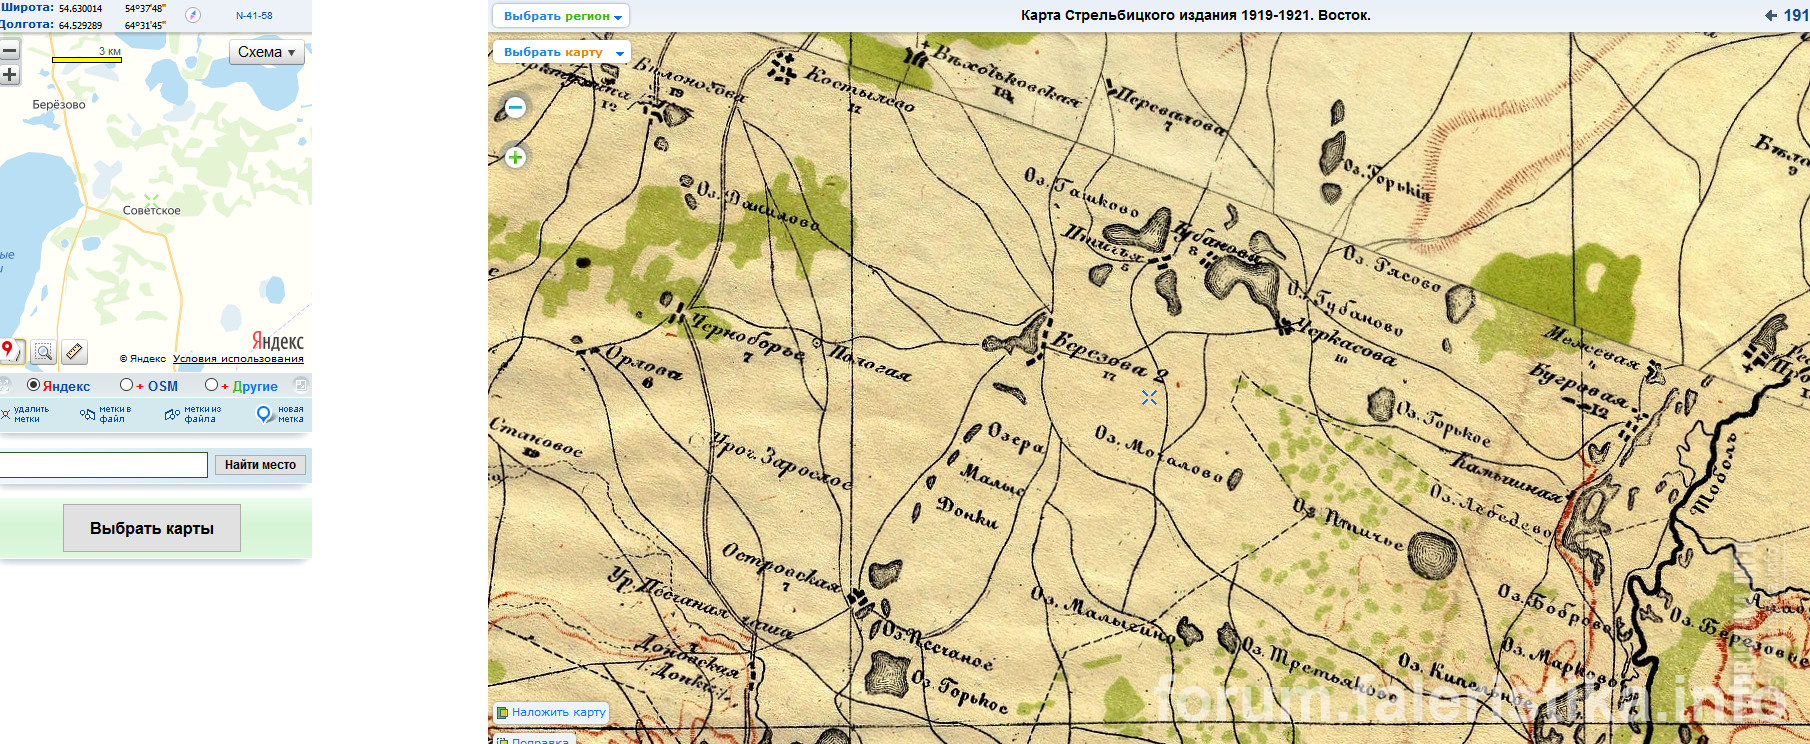1810x744 pixels.
Task: Click the Советское label on mini-map
Action: [x=152, y=211]
